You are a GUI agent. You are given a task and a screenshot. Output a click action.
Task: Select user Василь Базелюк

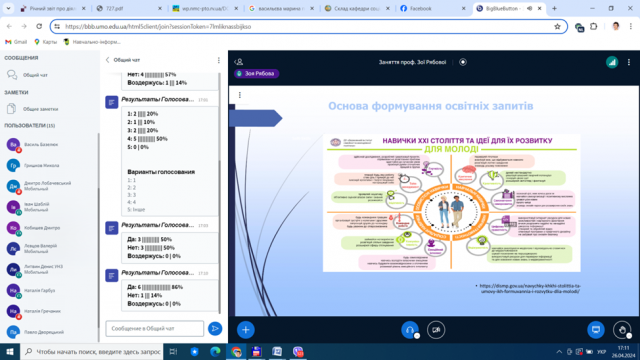click(x=41, y=144)
